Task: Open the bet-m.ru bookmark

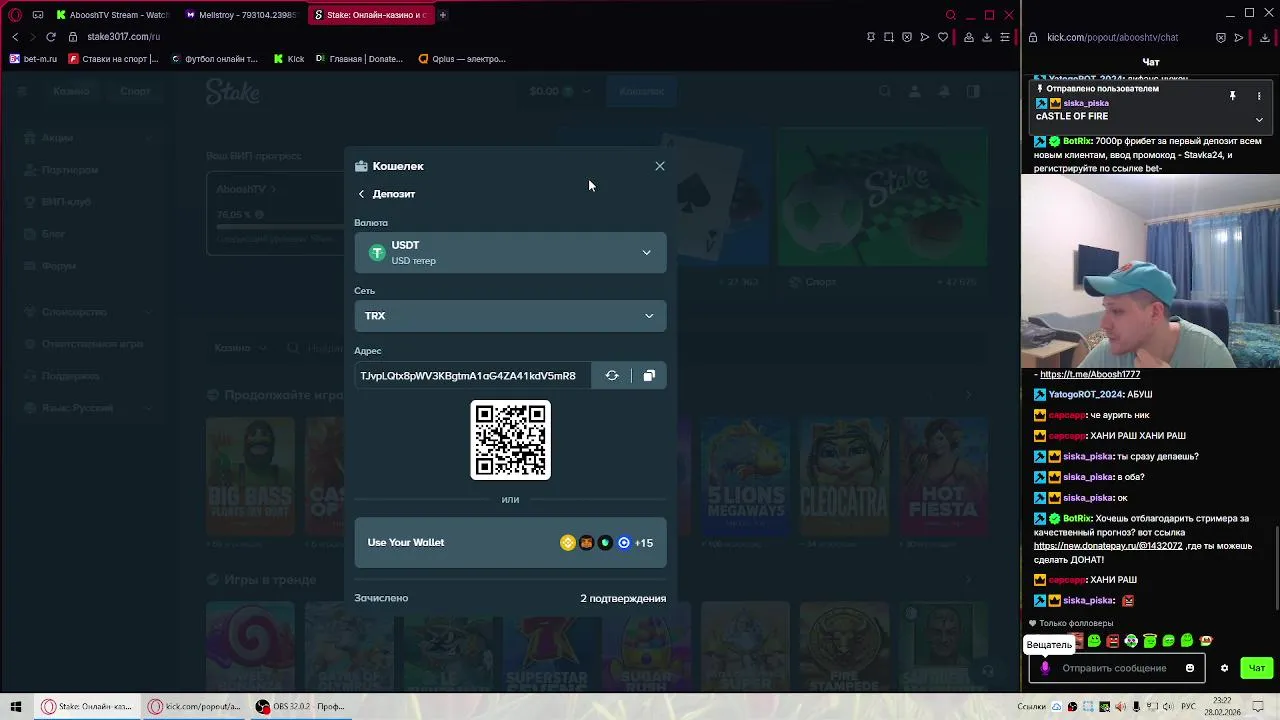Action: (34, 59)
